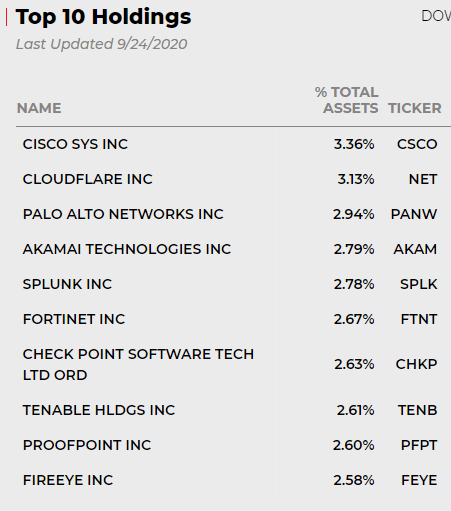The height and width of the screenshot is (511, 451).
Task: Select CHECK POINT SOFTWARE TECH LTD ORD
Action: point(138,365)
